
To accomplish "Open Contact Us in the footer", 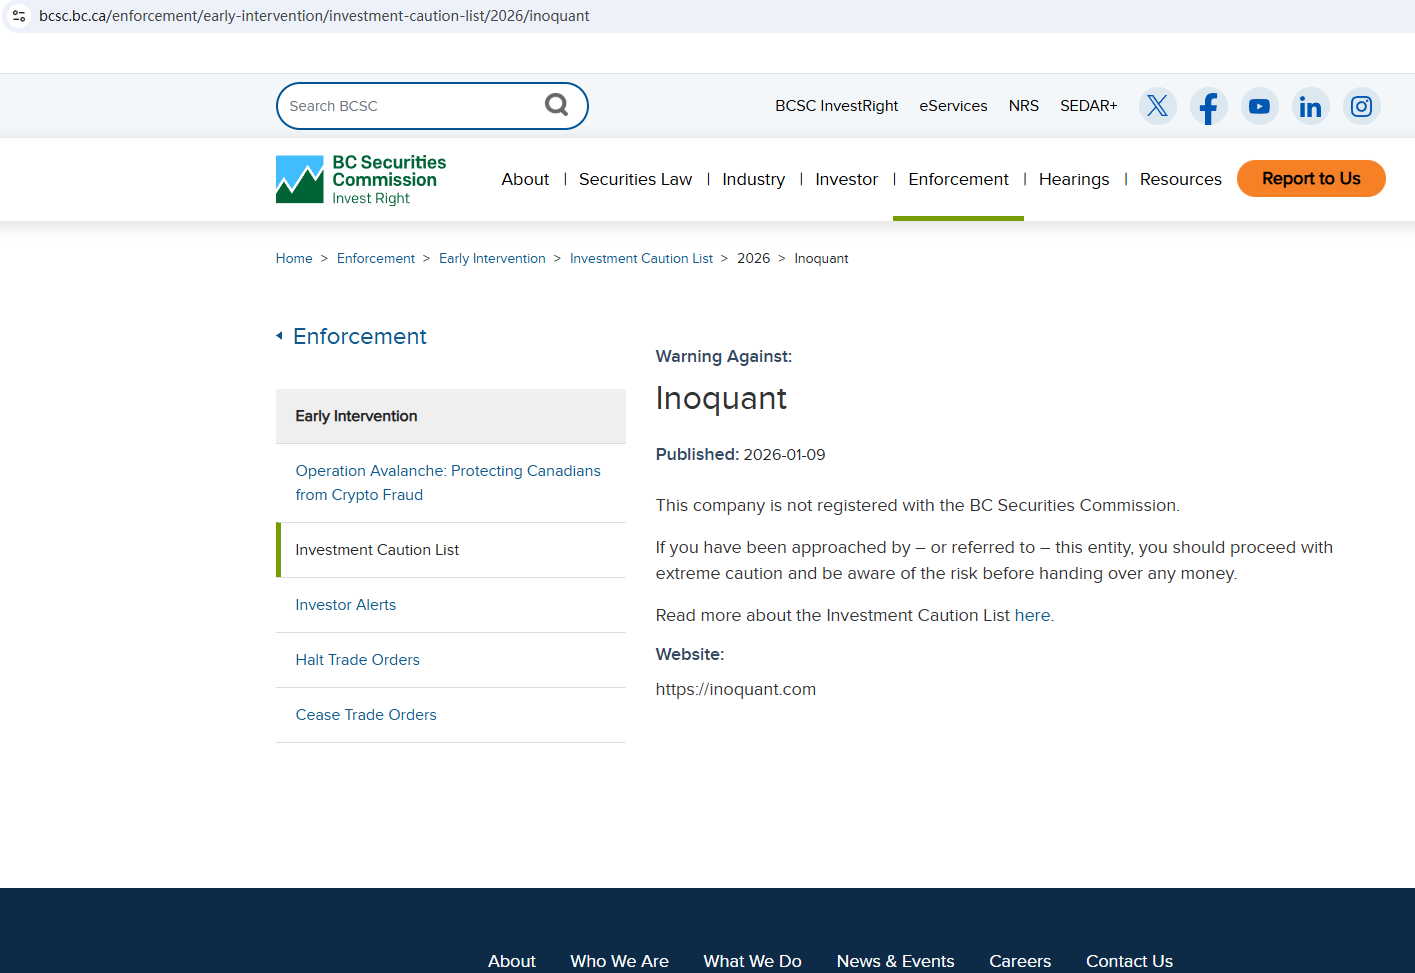I will 1129,961.
